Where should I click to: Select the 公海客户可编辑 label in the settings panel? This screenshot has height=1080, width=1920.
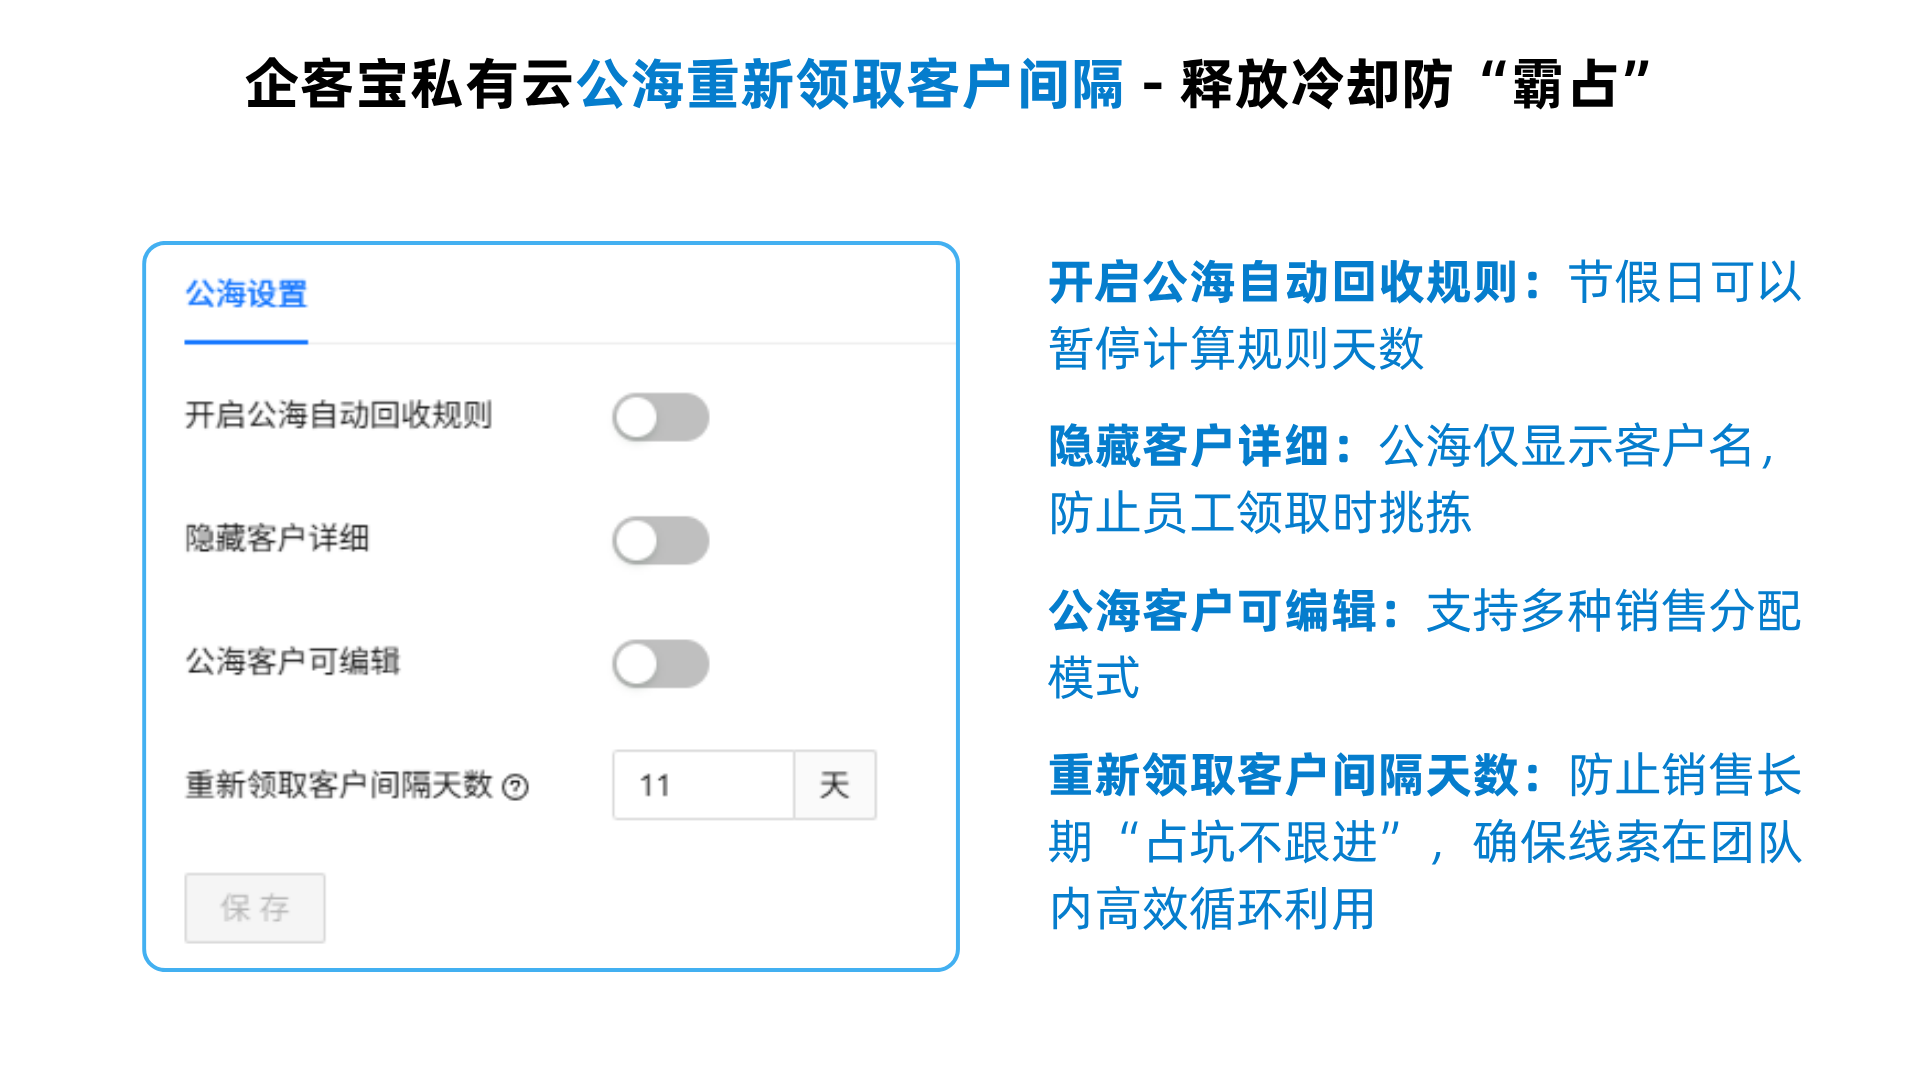(x=292, y=662)
